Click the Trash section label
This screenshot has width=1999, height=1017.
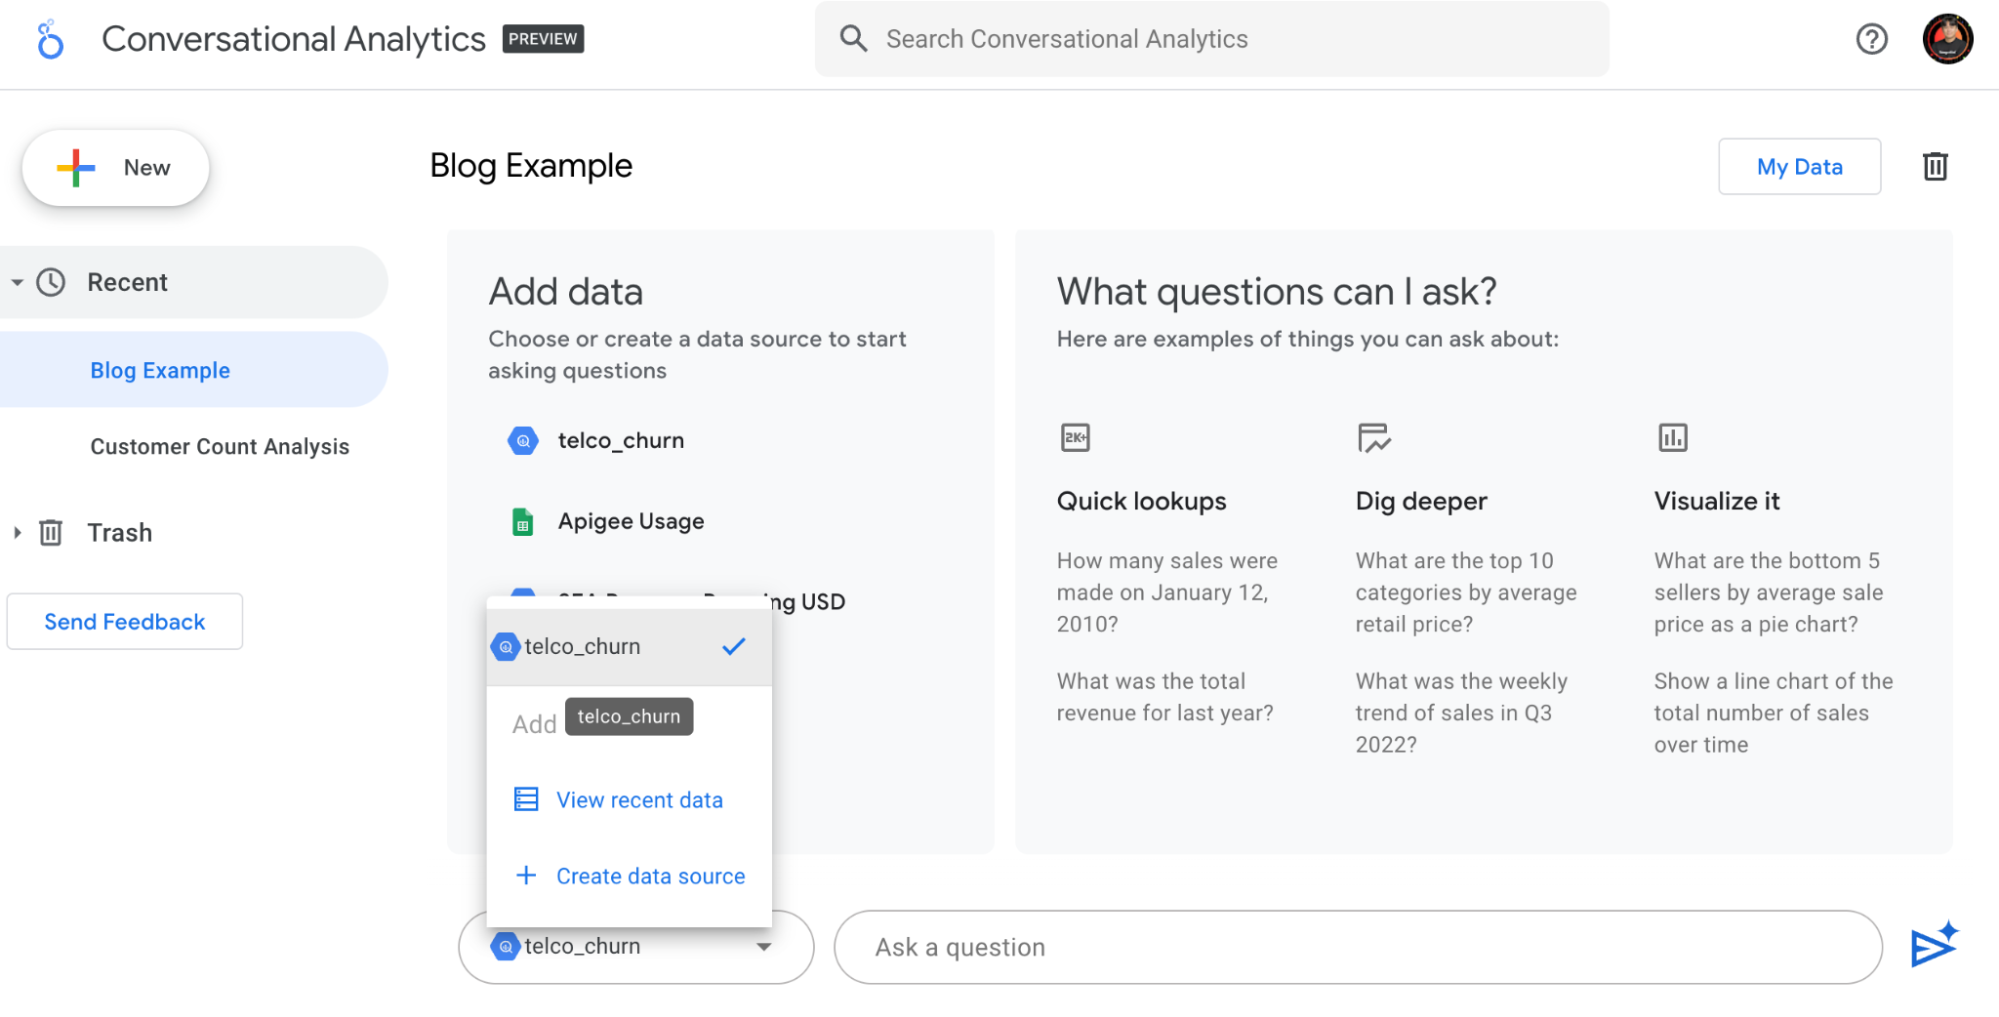(120, 532)
